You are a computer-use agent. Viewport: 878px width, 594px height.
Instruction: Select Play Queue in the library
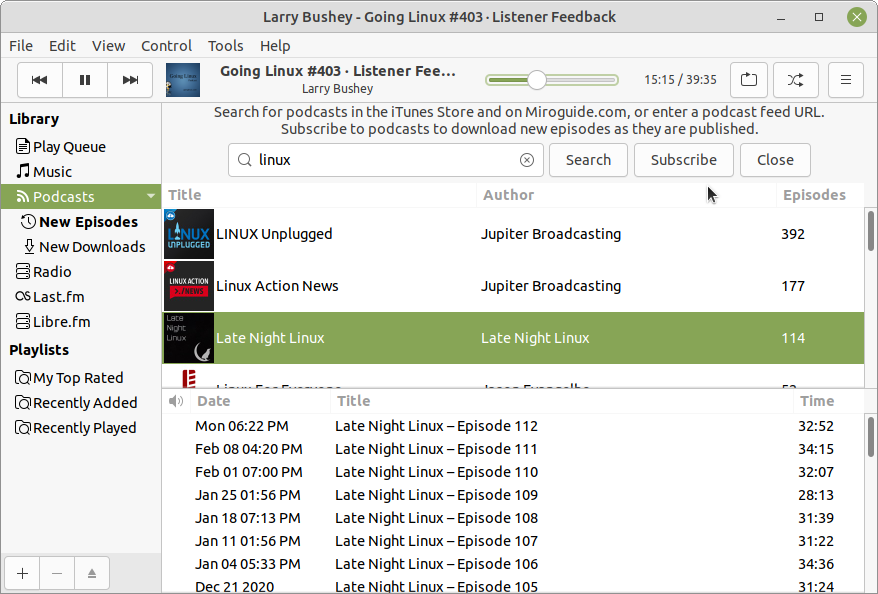pos(81,147)
